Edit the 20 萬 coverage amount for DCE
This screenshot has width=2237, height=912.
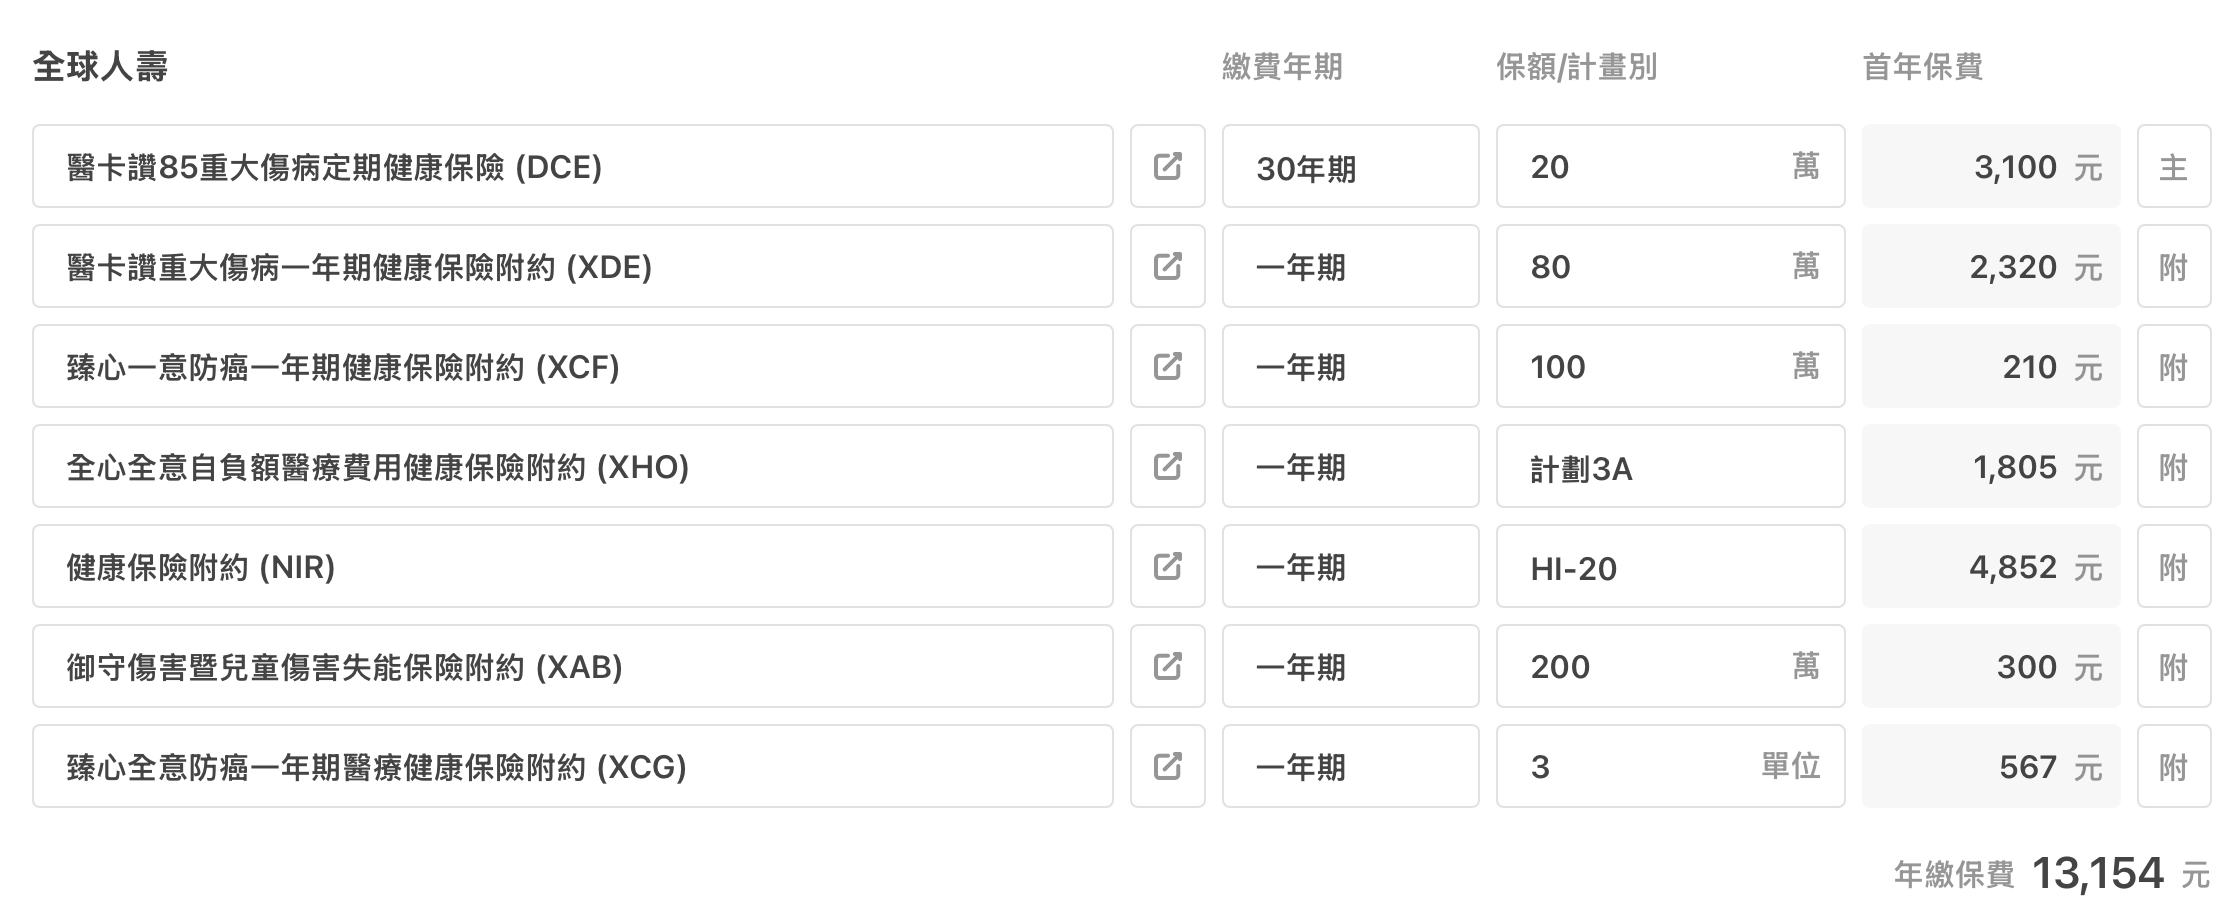click(x=1670, y=166)
